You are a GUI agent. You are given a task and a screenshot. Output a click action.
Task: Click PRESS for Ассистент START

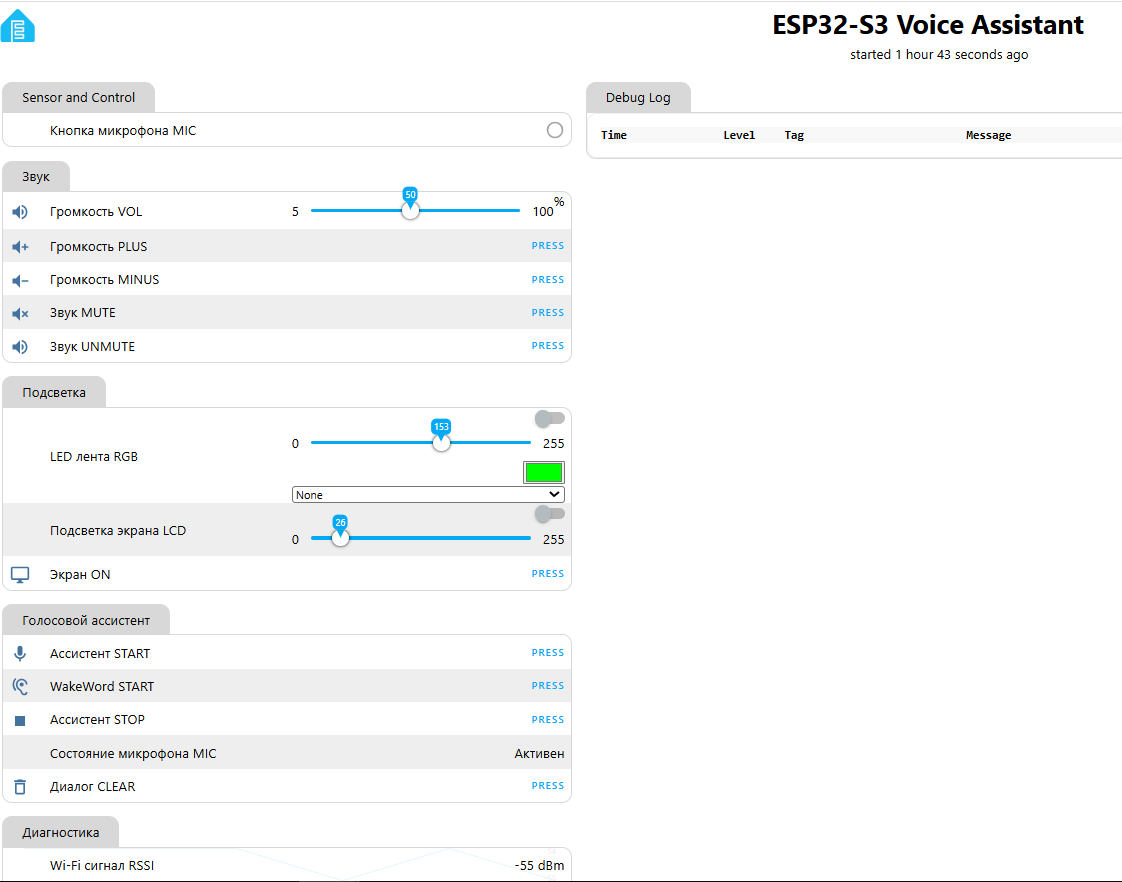[x=547, y=652]
